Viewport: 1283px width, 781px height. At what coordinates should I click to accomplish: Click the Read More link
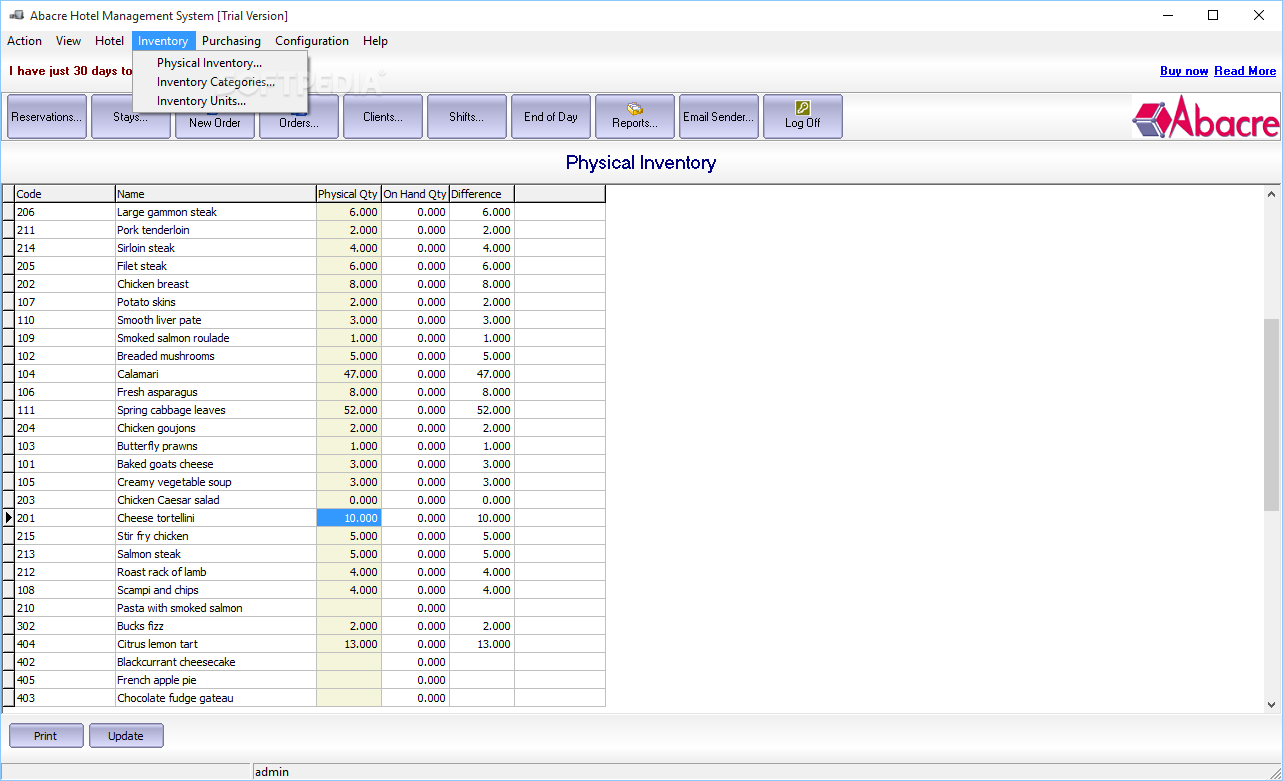[x=1245, y=71]
